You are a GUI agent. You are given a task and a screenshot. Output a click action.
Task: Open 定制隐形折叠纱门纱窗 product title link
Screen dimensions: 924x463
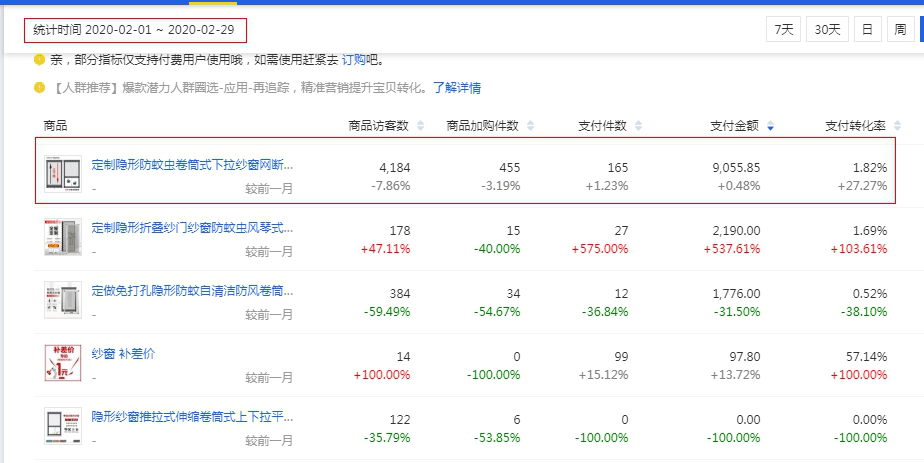[x=192, y=227]
